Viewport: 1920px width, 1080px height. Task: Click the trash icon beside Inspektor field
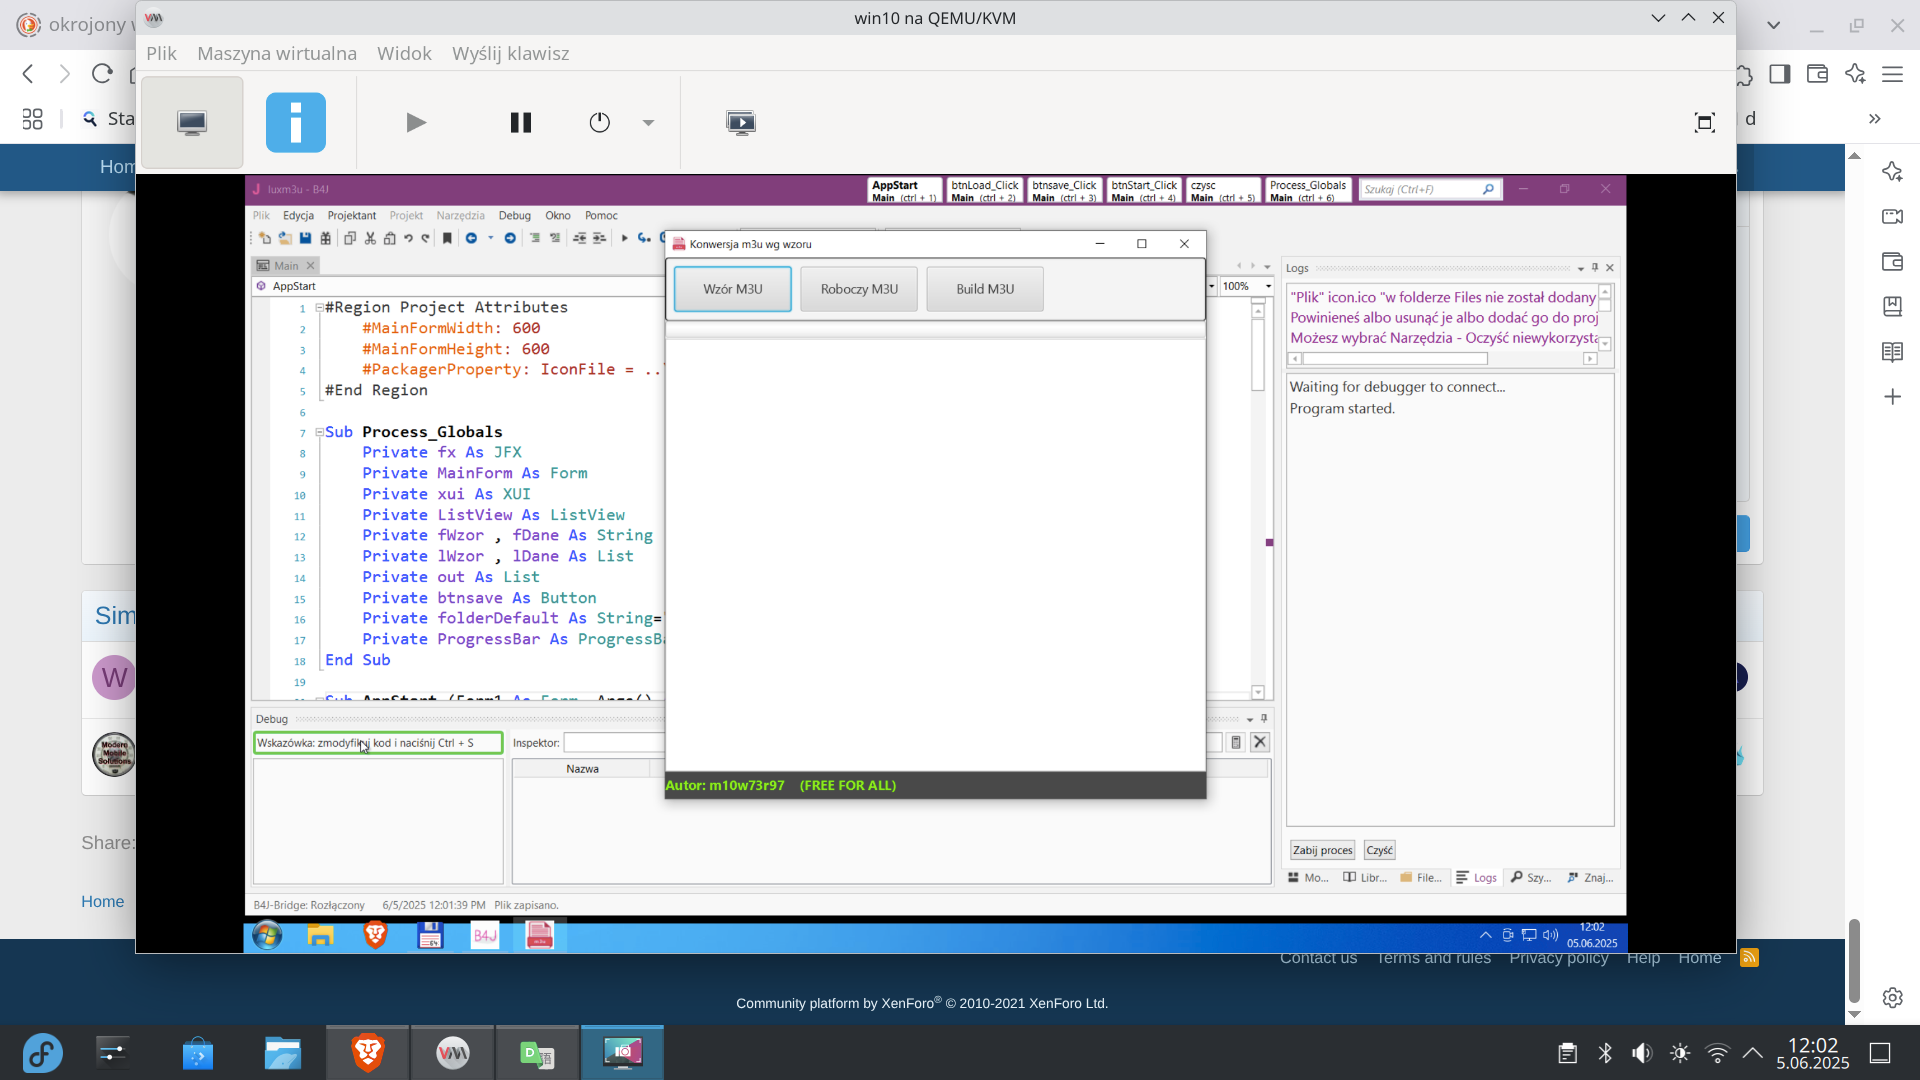[x=1236, y=742]
